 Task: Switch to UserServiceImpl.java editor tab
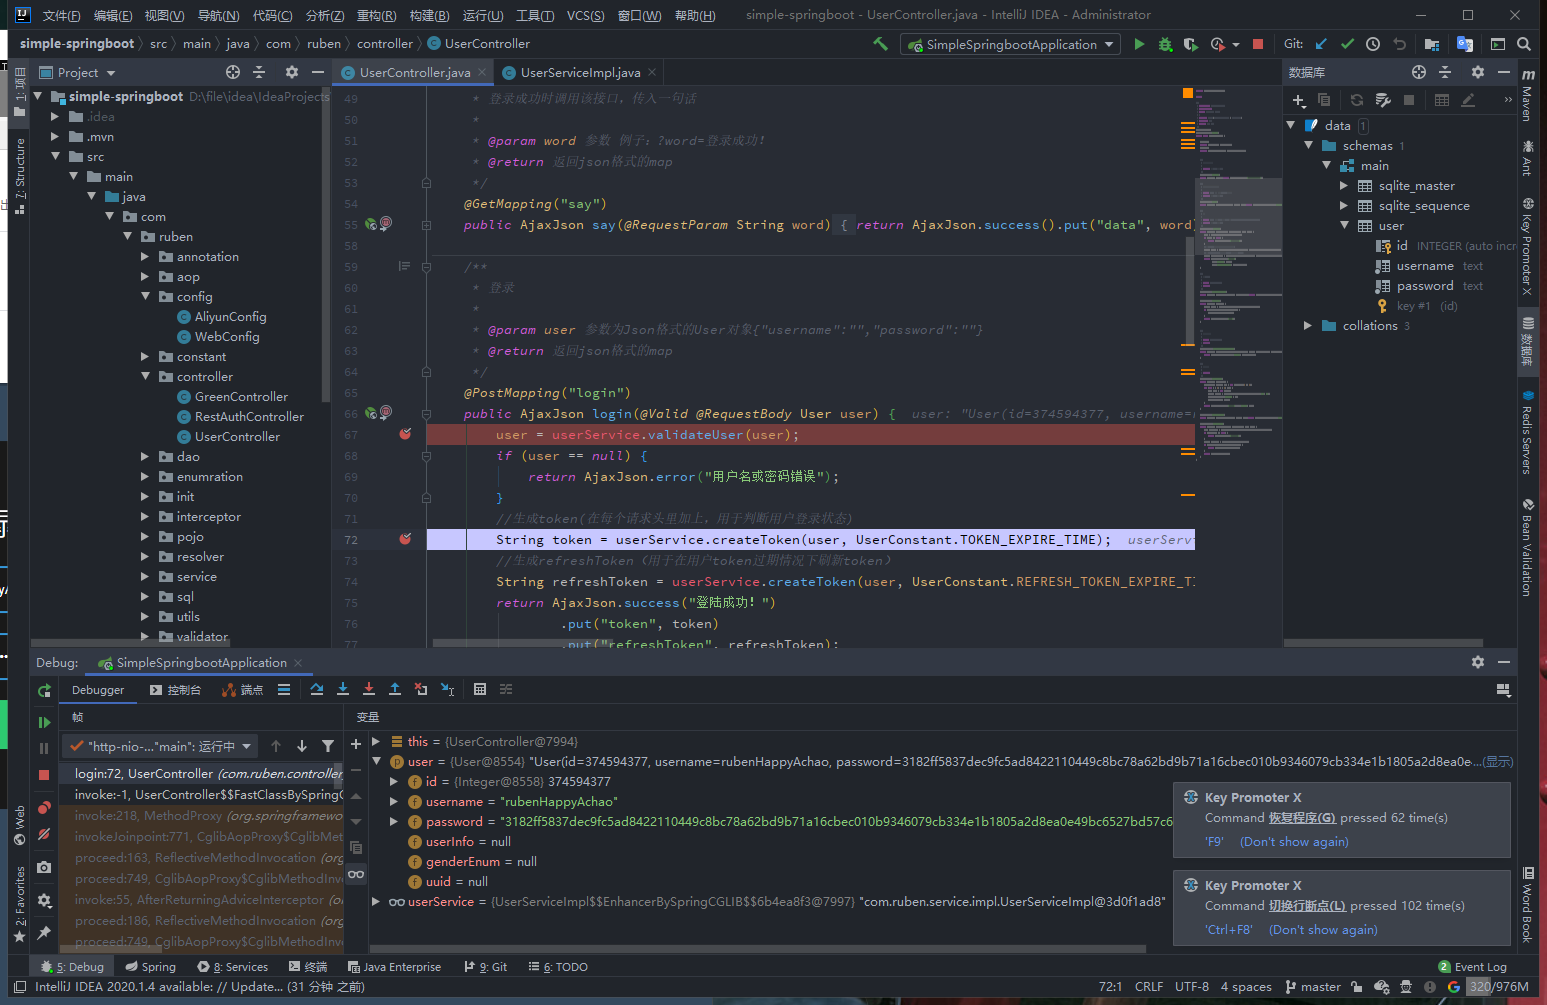pos(579,72)
